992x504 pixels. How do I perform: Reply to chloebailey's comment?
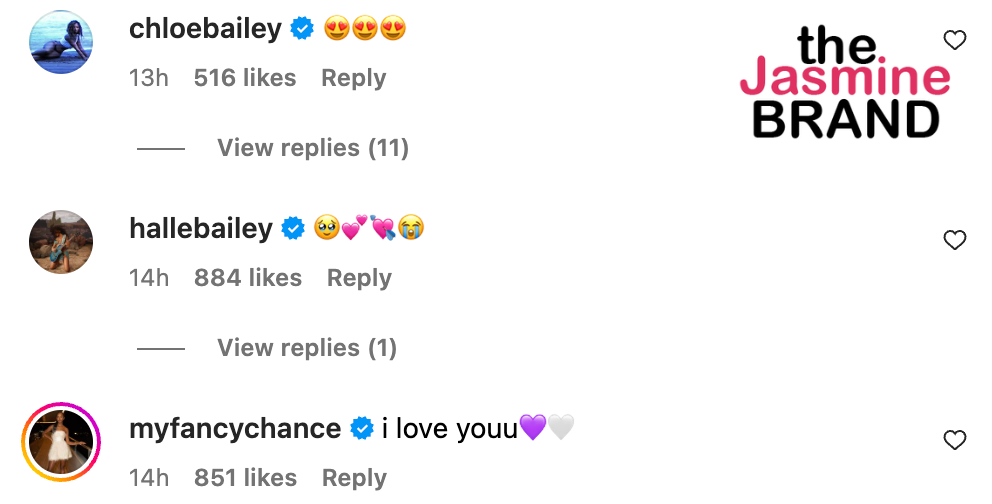tap(353, 78)
